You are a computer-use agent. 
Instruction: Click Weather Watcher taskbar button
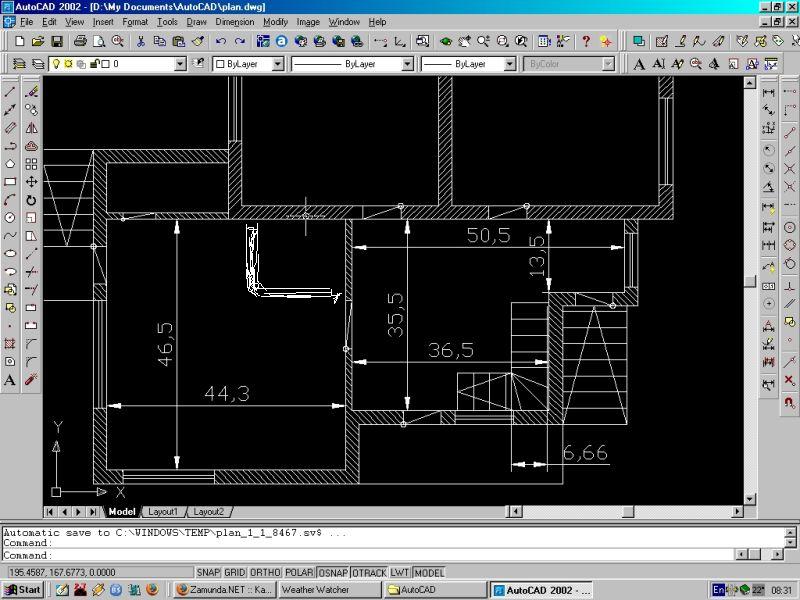329,590
